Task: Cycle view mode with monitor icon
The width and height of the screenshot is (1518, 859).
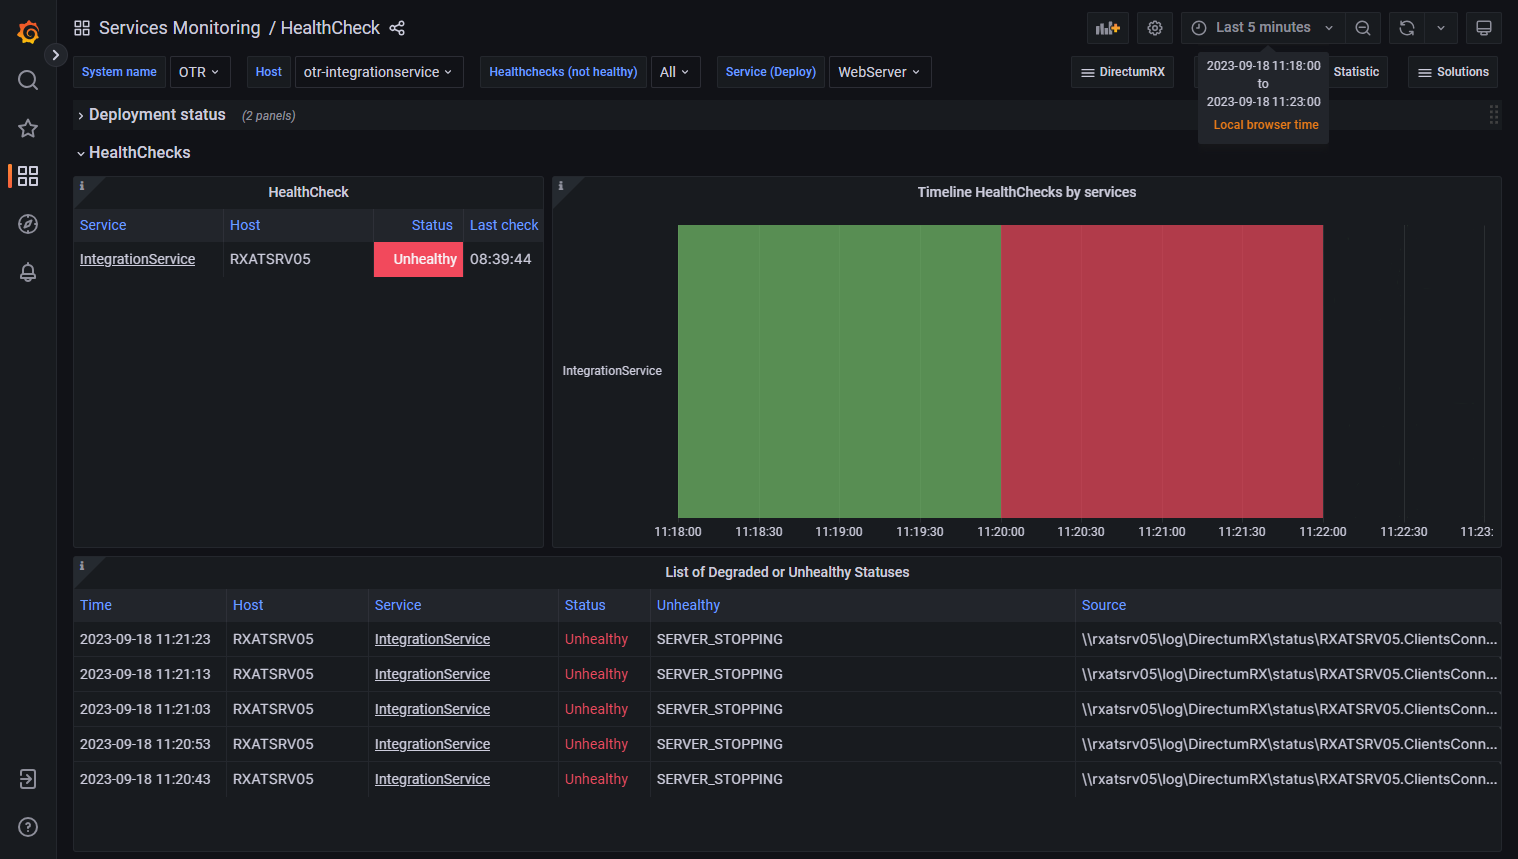Action: tap(1483, 28)
